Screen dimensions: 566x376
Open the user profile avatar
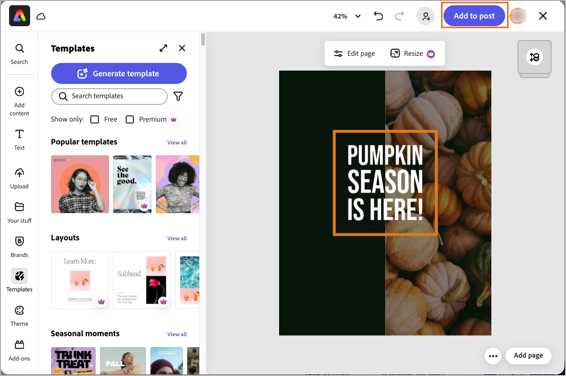point(518,16)
